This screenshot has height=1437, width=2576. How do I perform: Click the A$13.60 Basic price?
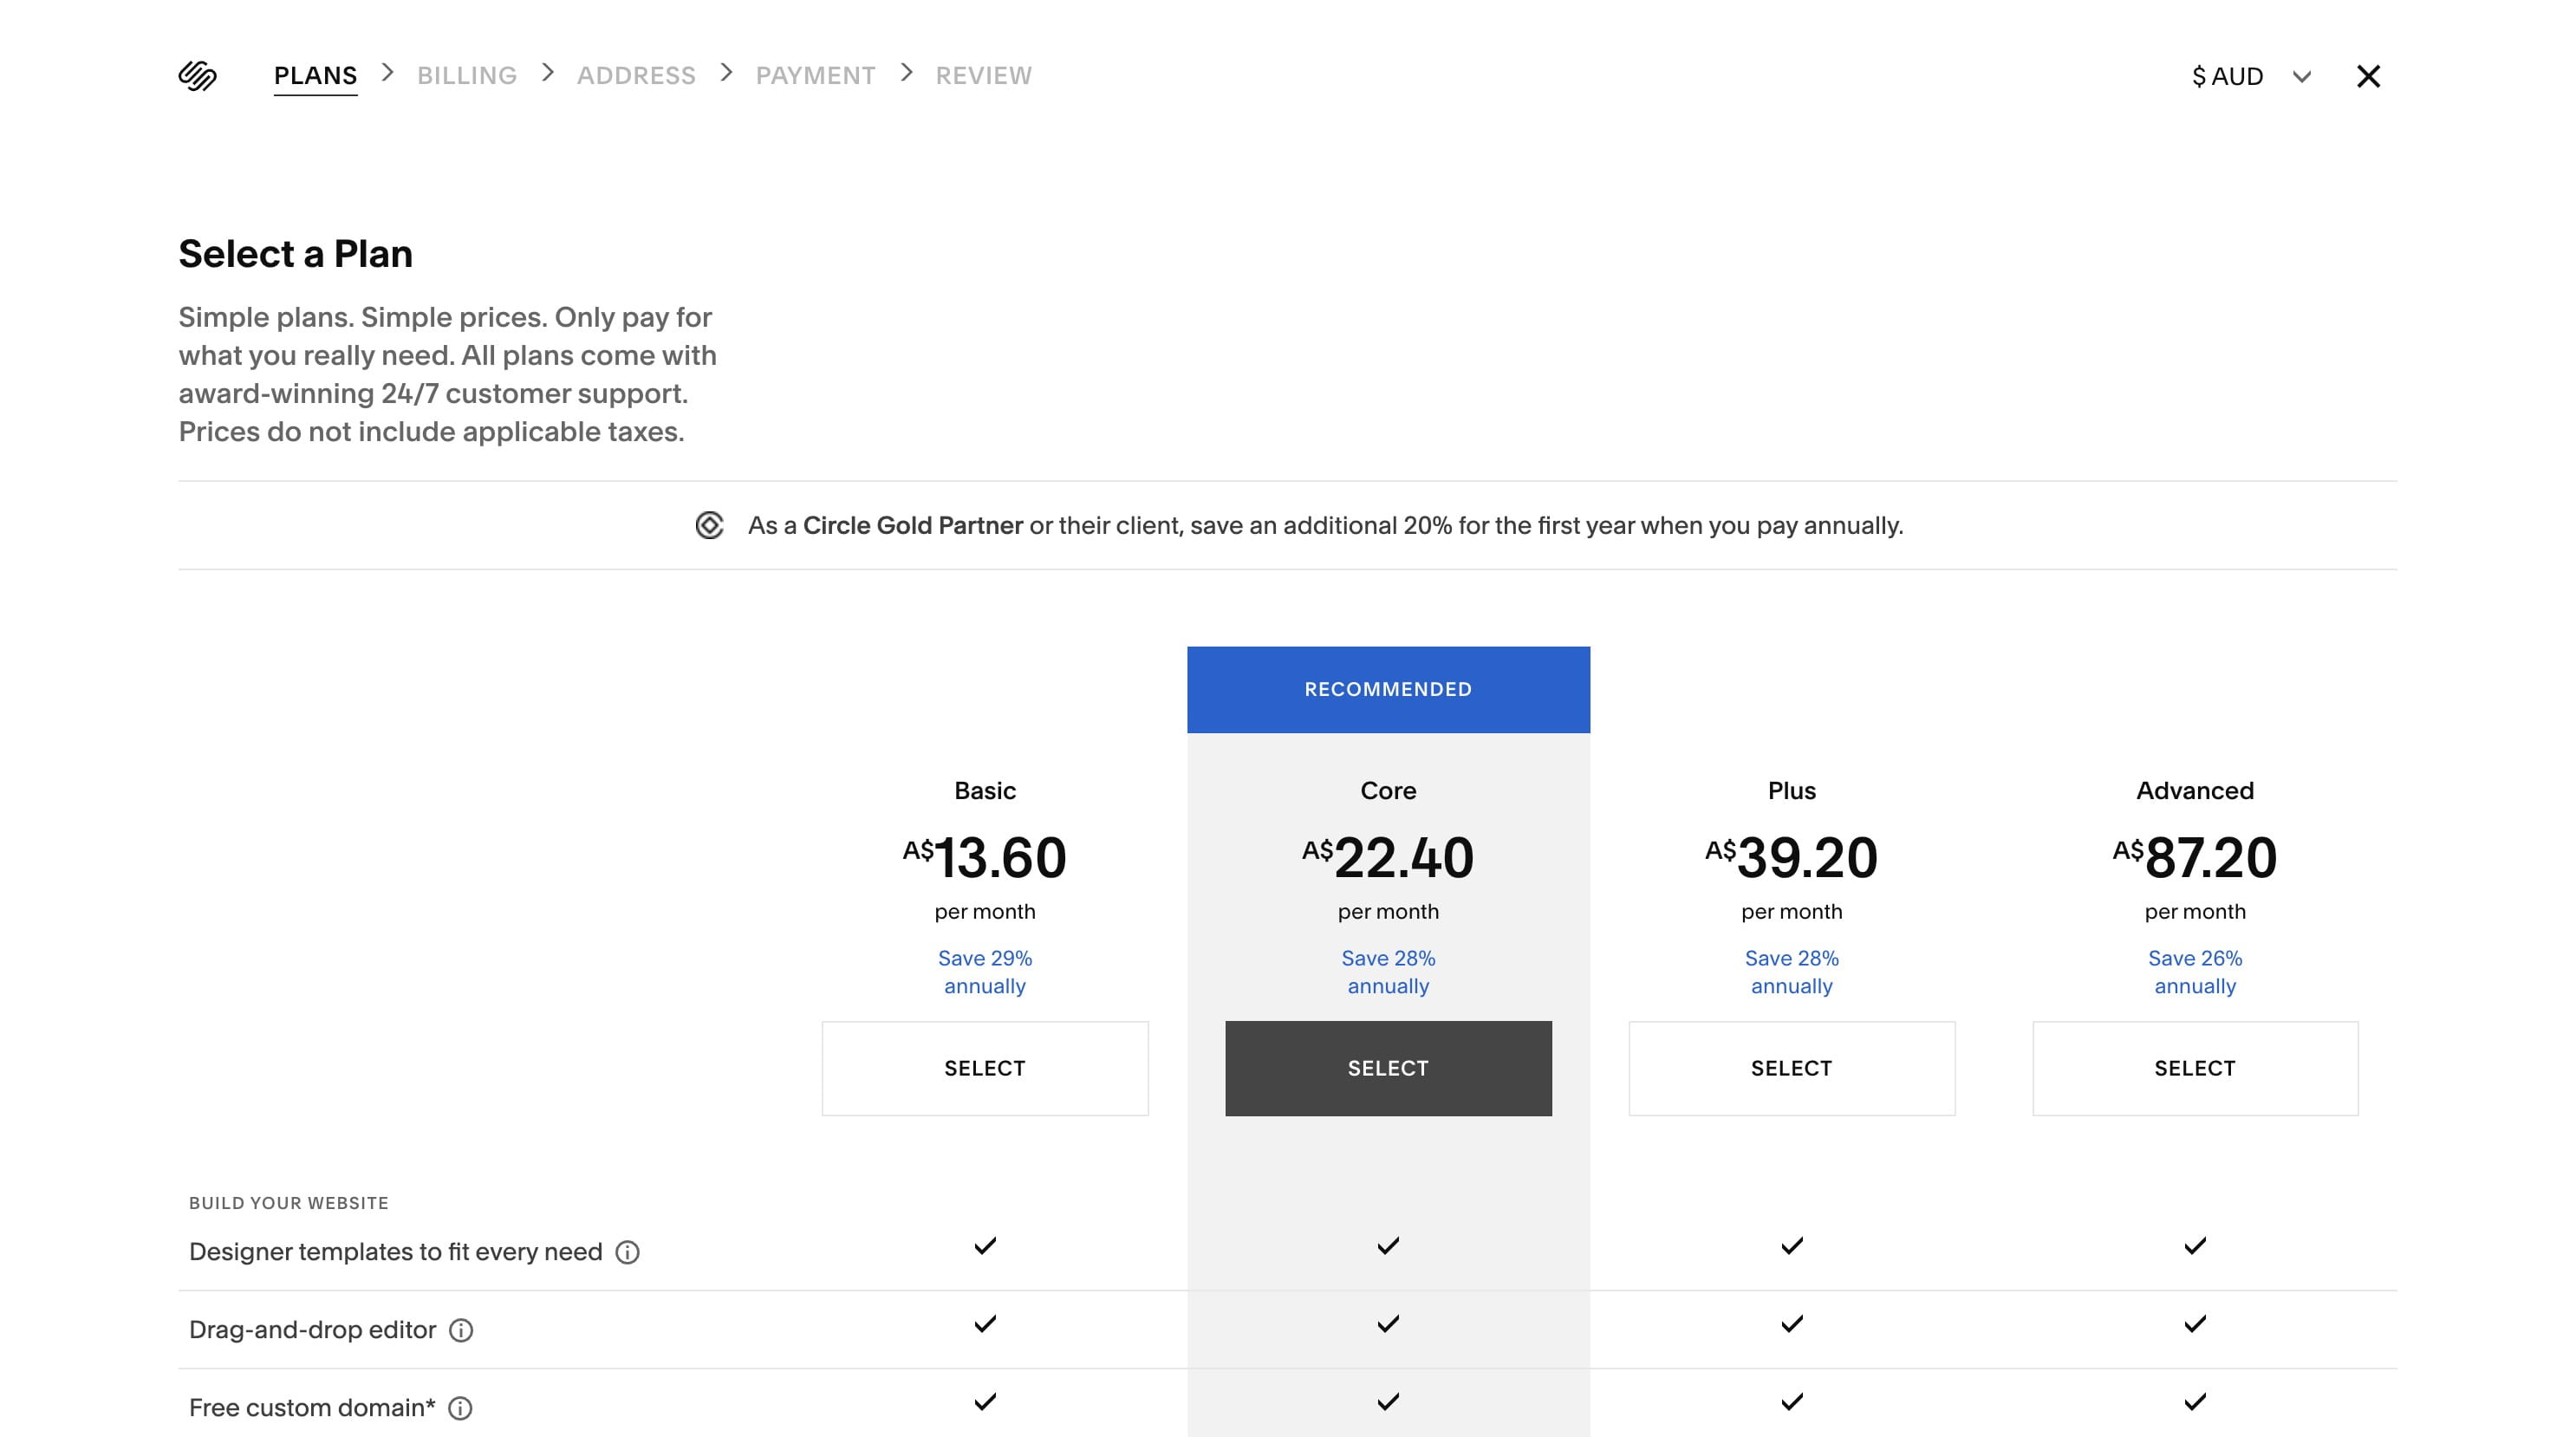(x=985, y=858)
